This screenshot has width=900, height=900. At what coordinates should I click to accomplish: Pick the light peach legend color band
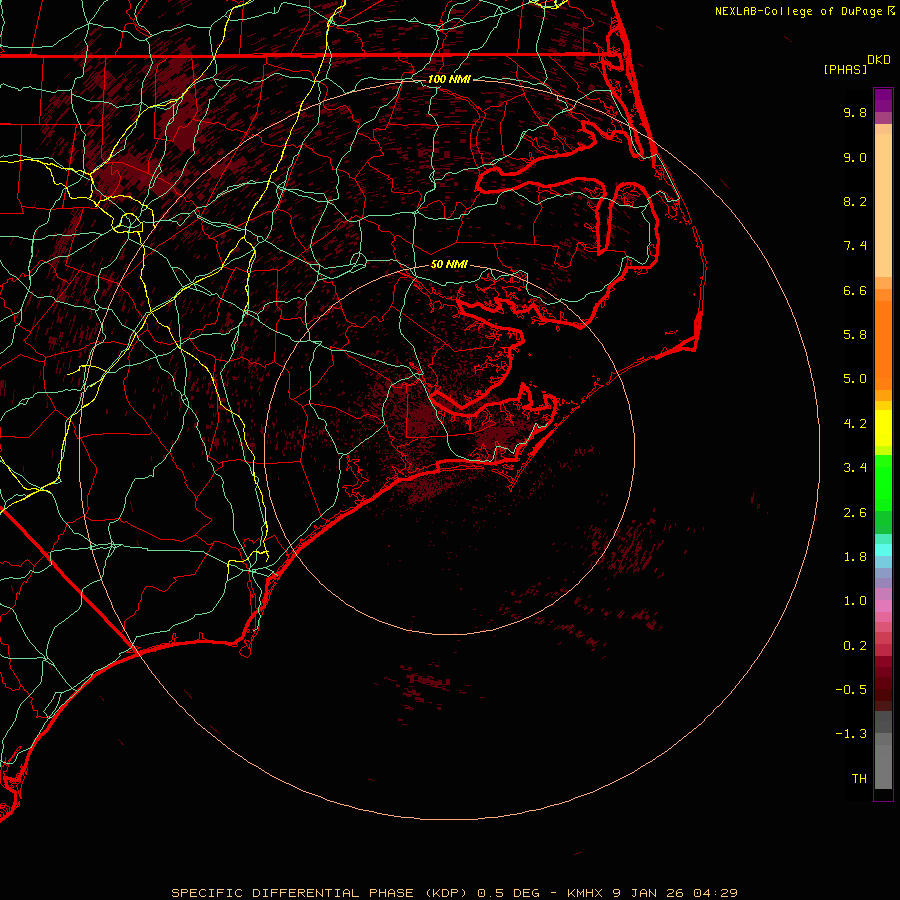tap(883, 205)
